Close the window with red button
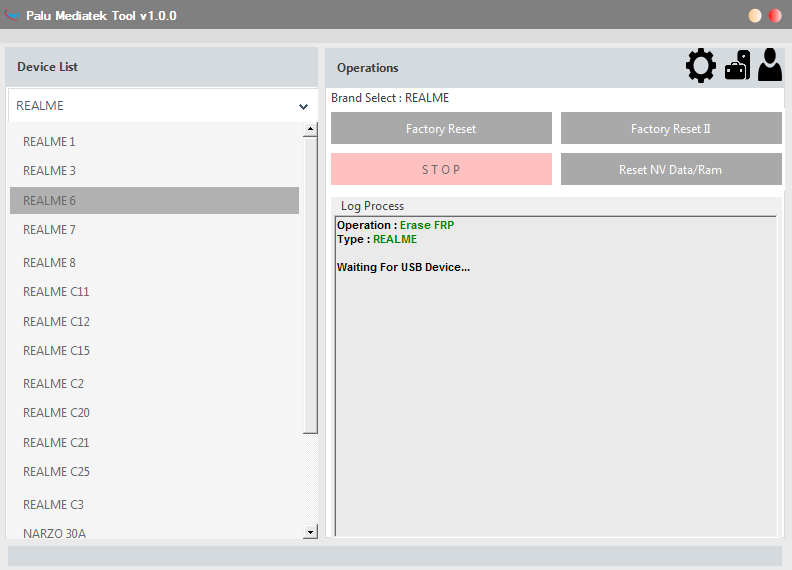This screenshot has width=792, height=570. click(775, 16)
